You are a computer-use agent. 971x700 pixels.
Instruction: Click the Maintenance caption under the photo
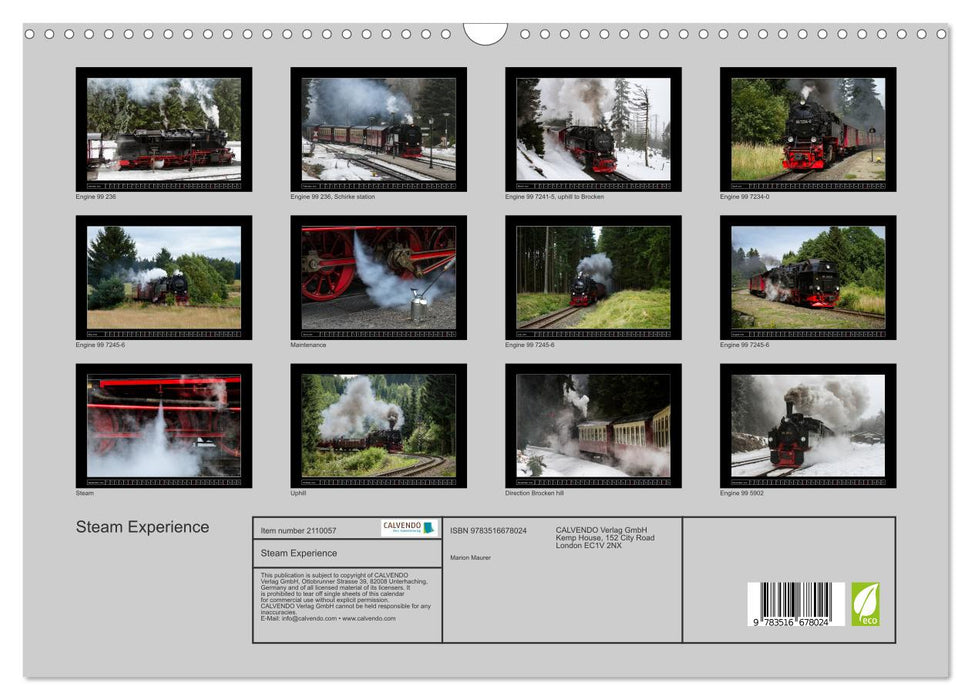[308, 345]
